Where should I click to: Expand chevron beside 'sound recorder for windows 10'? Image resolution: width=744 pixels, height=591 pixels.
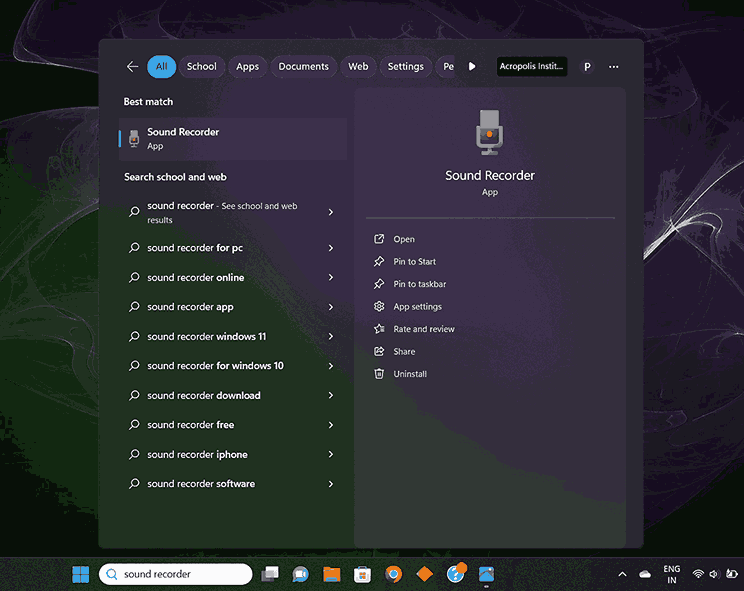tap(331, 366)
